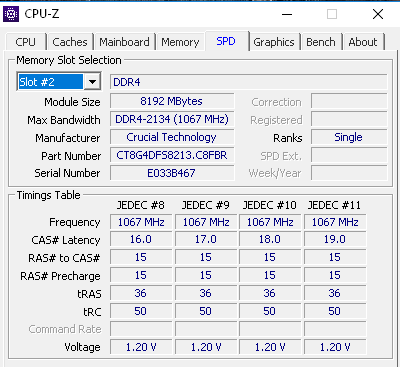400x367 pixels.
Task: Click CAS# Latency value 17.0
Action: pyautogui.click(x=206, y=240)
